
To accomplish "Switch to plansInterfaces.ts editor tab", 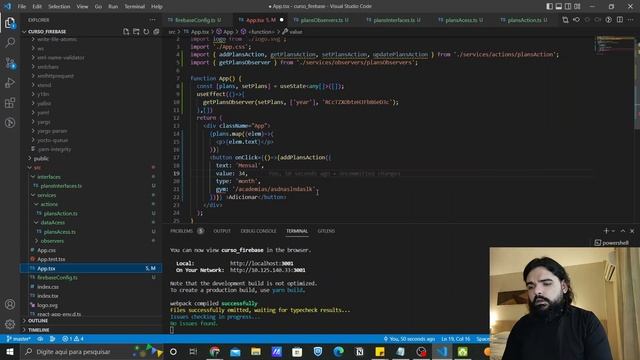I will [x=393, y=20].
